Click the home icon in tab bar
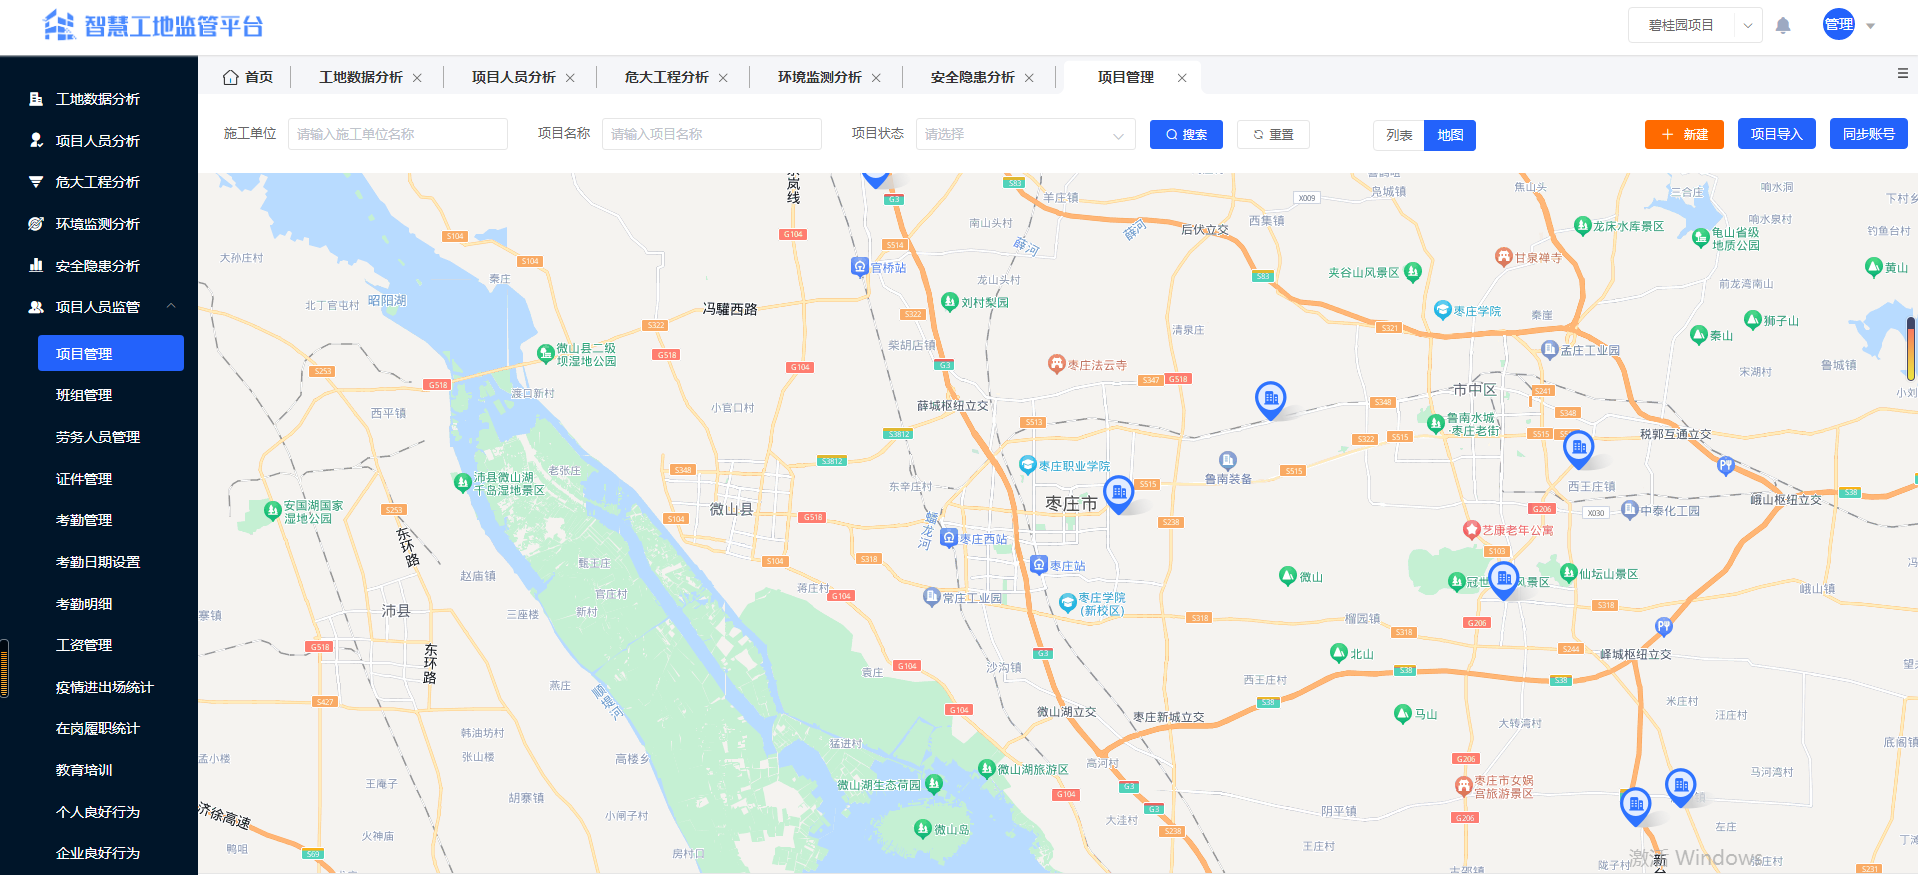The height and width of the screenshot is (875, 1918). point(230,77)
